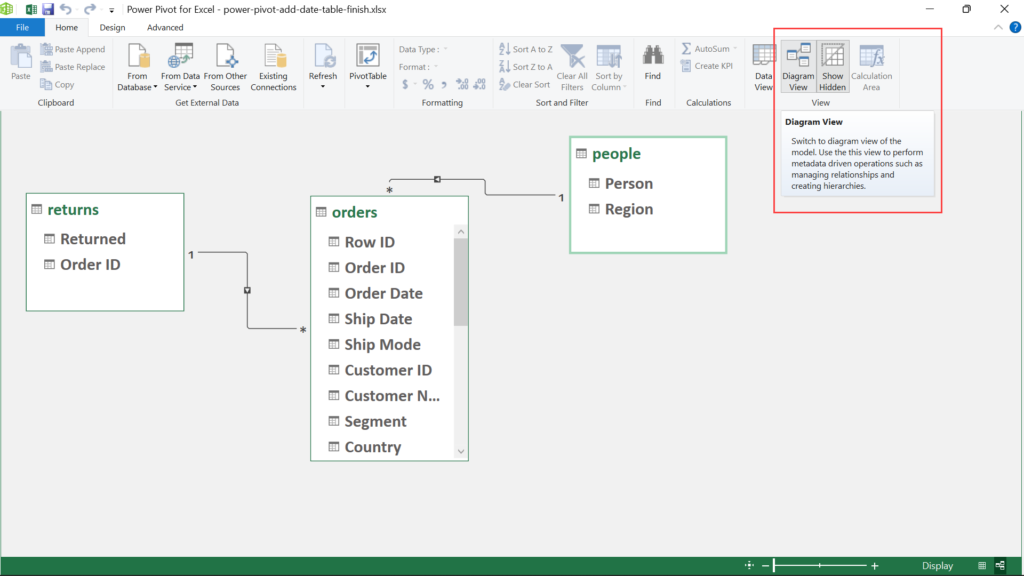Apply the percent format icon

426,84
